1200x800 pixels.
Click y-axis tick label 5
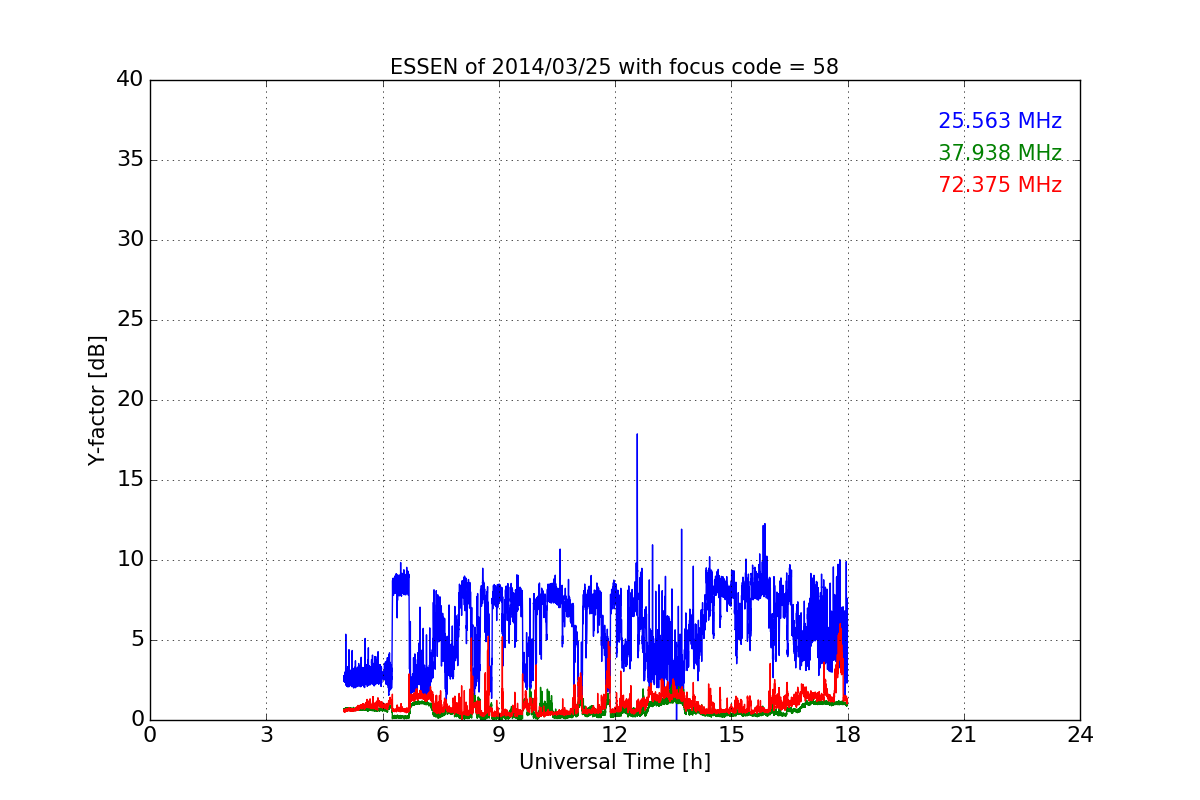coord(136,640)
